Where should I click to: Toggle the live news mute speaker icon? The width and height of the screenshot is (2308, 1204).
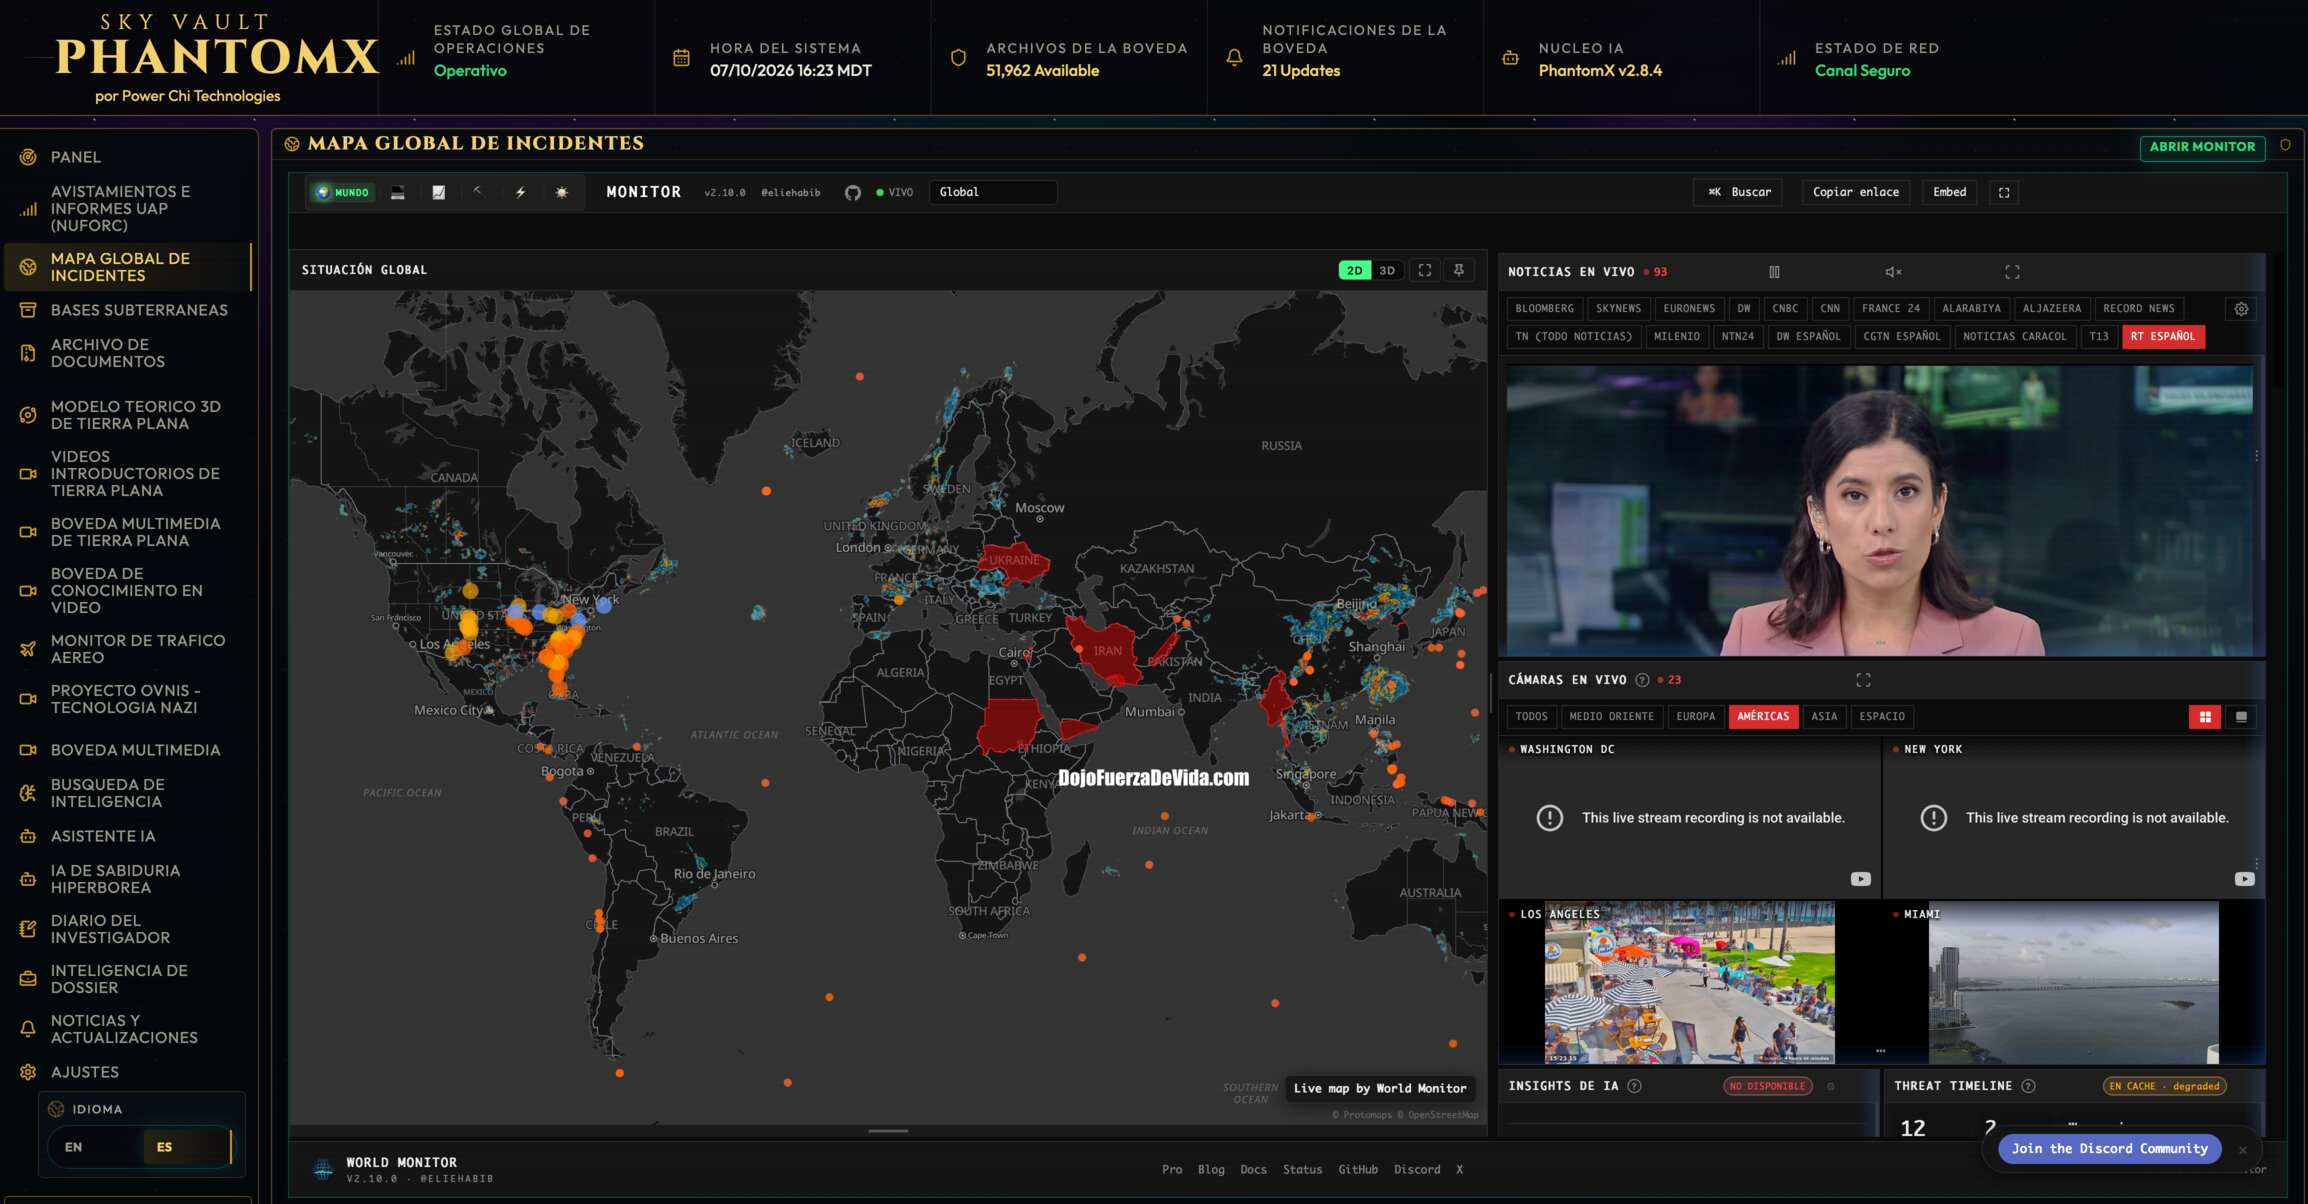pos(1893,272)
